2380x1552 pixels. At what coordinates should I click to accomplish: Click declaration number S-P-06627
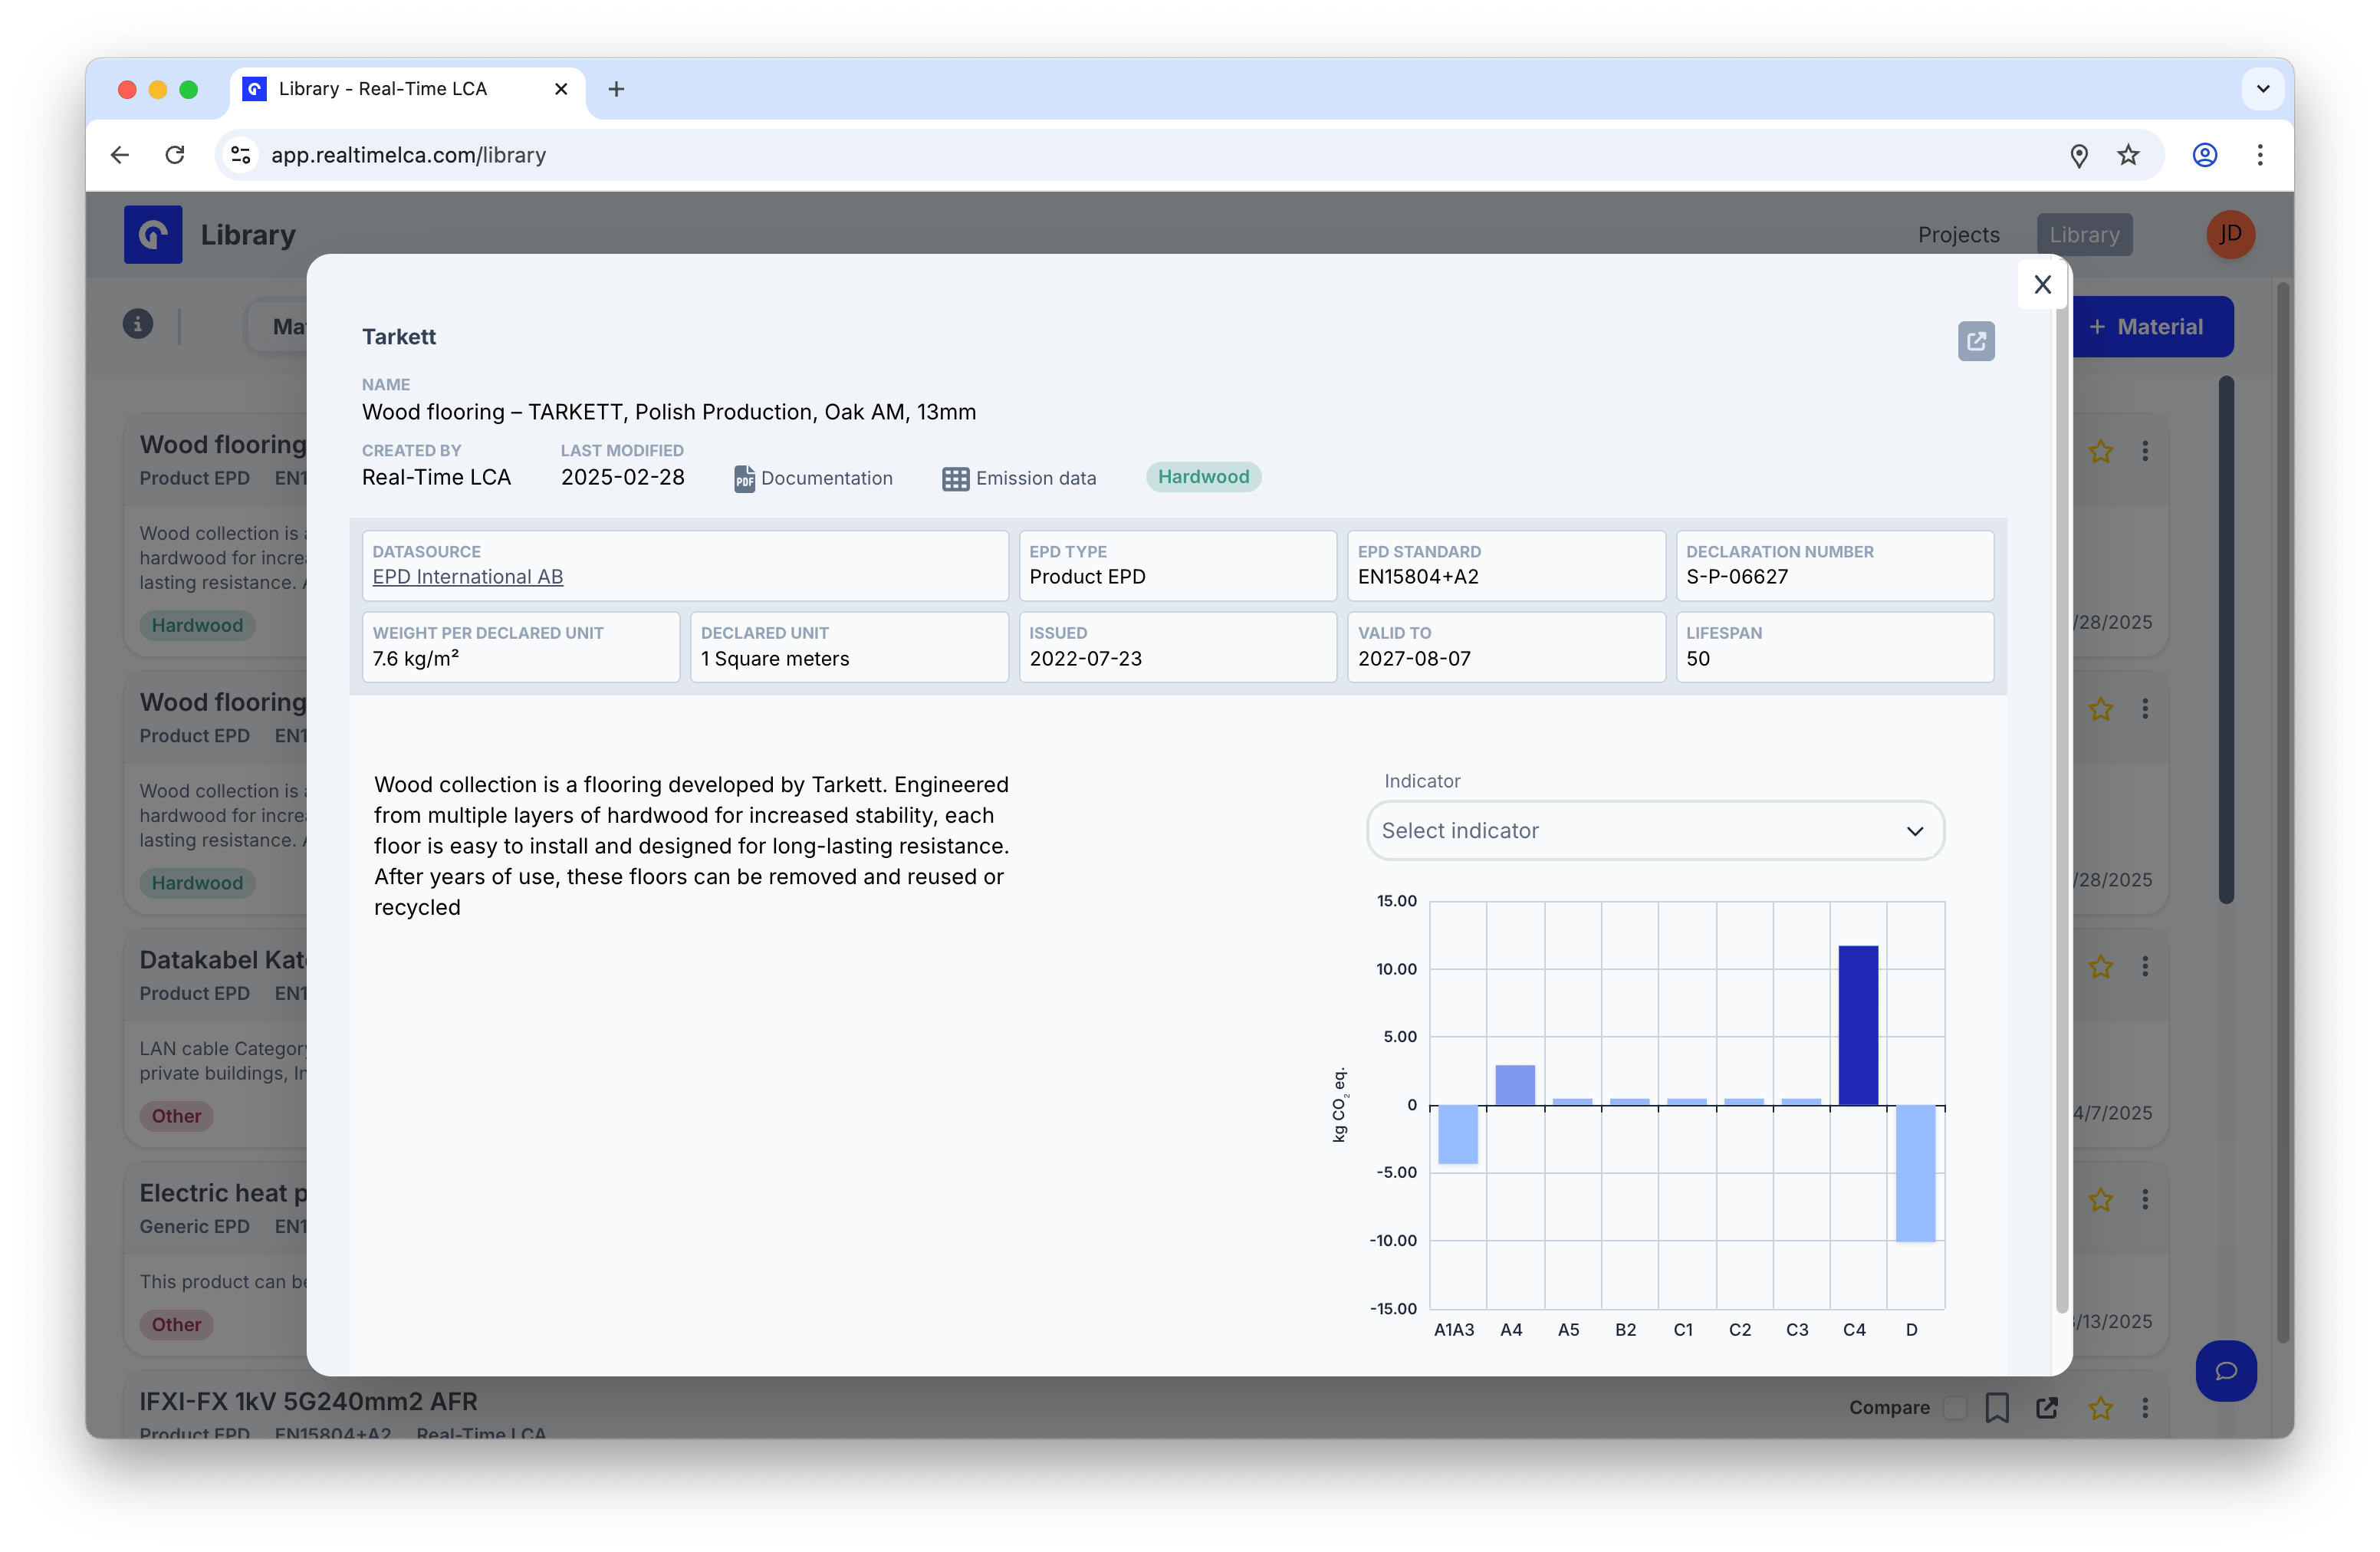1737,577
